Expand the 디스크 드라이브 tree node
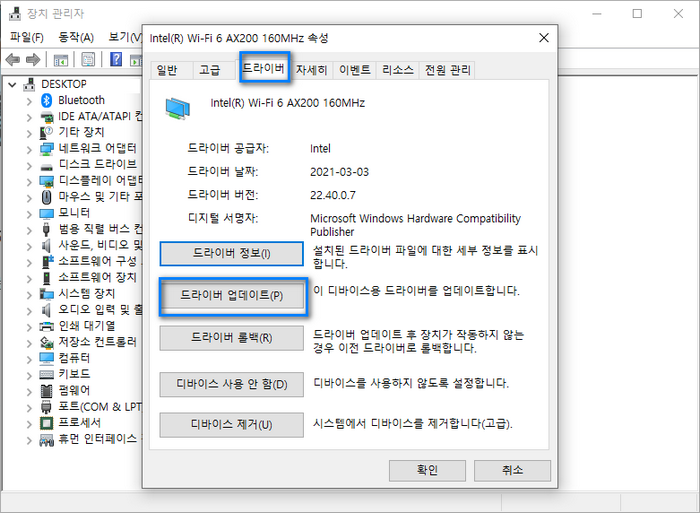Image resolution: width=700 pixels, height=513 pixels. [x=29, y=166]
